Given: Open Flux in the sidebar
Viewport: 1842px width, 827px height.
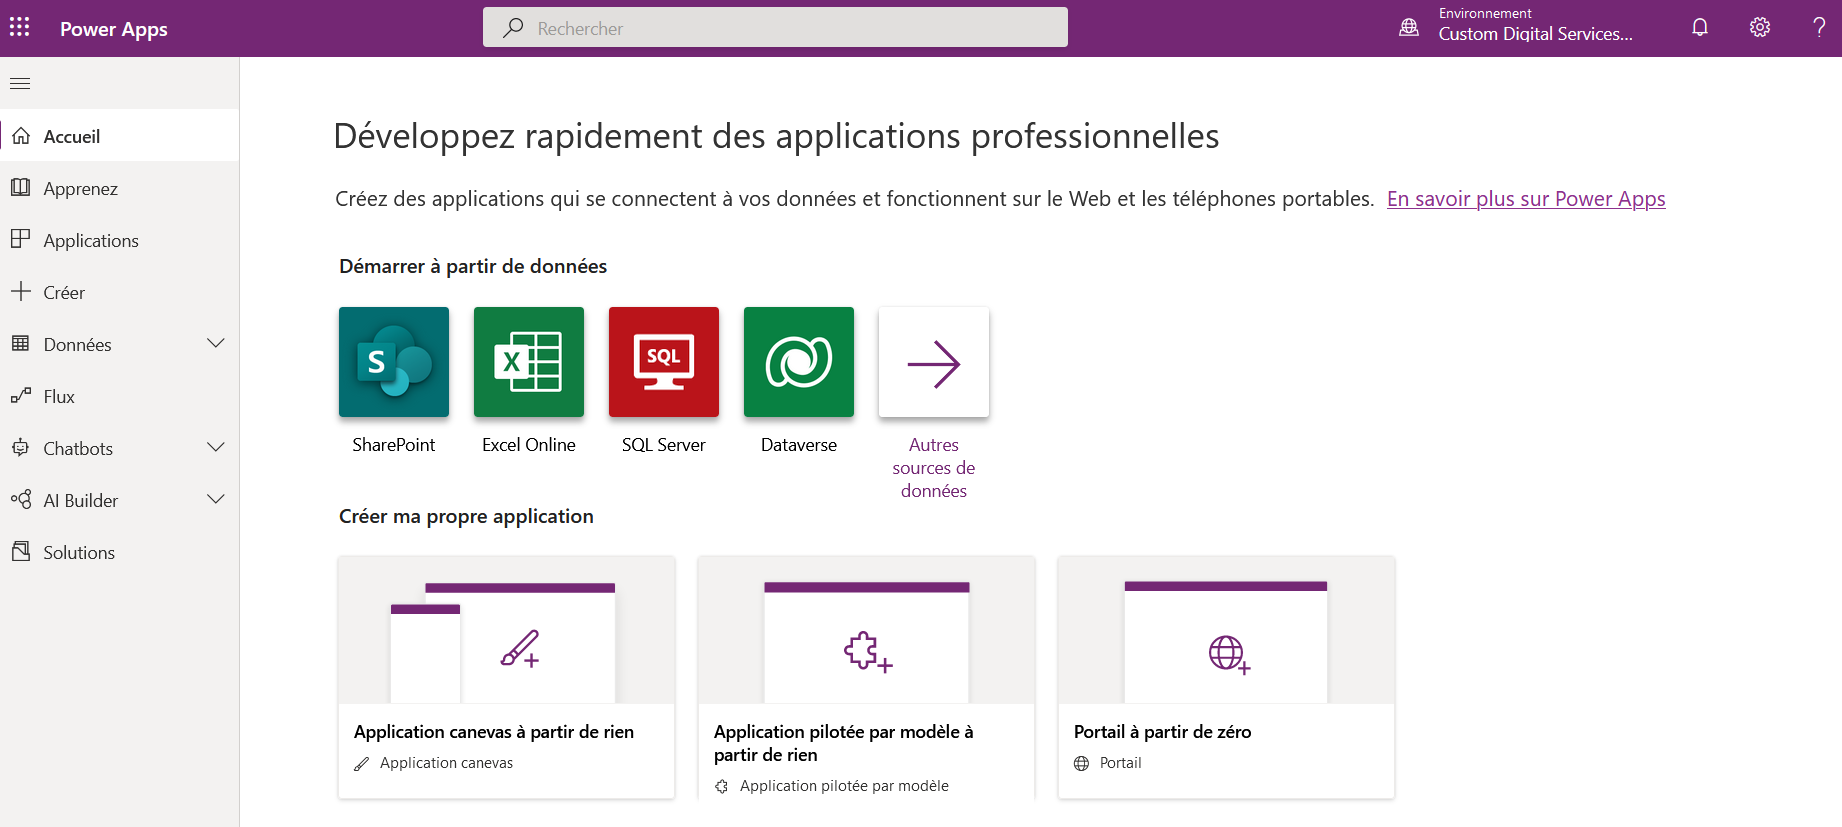Looking at the screenshot, I should (x=120, y=395).
